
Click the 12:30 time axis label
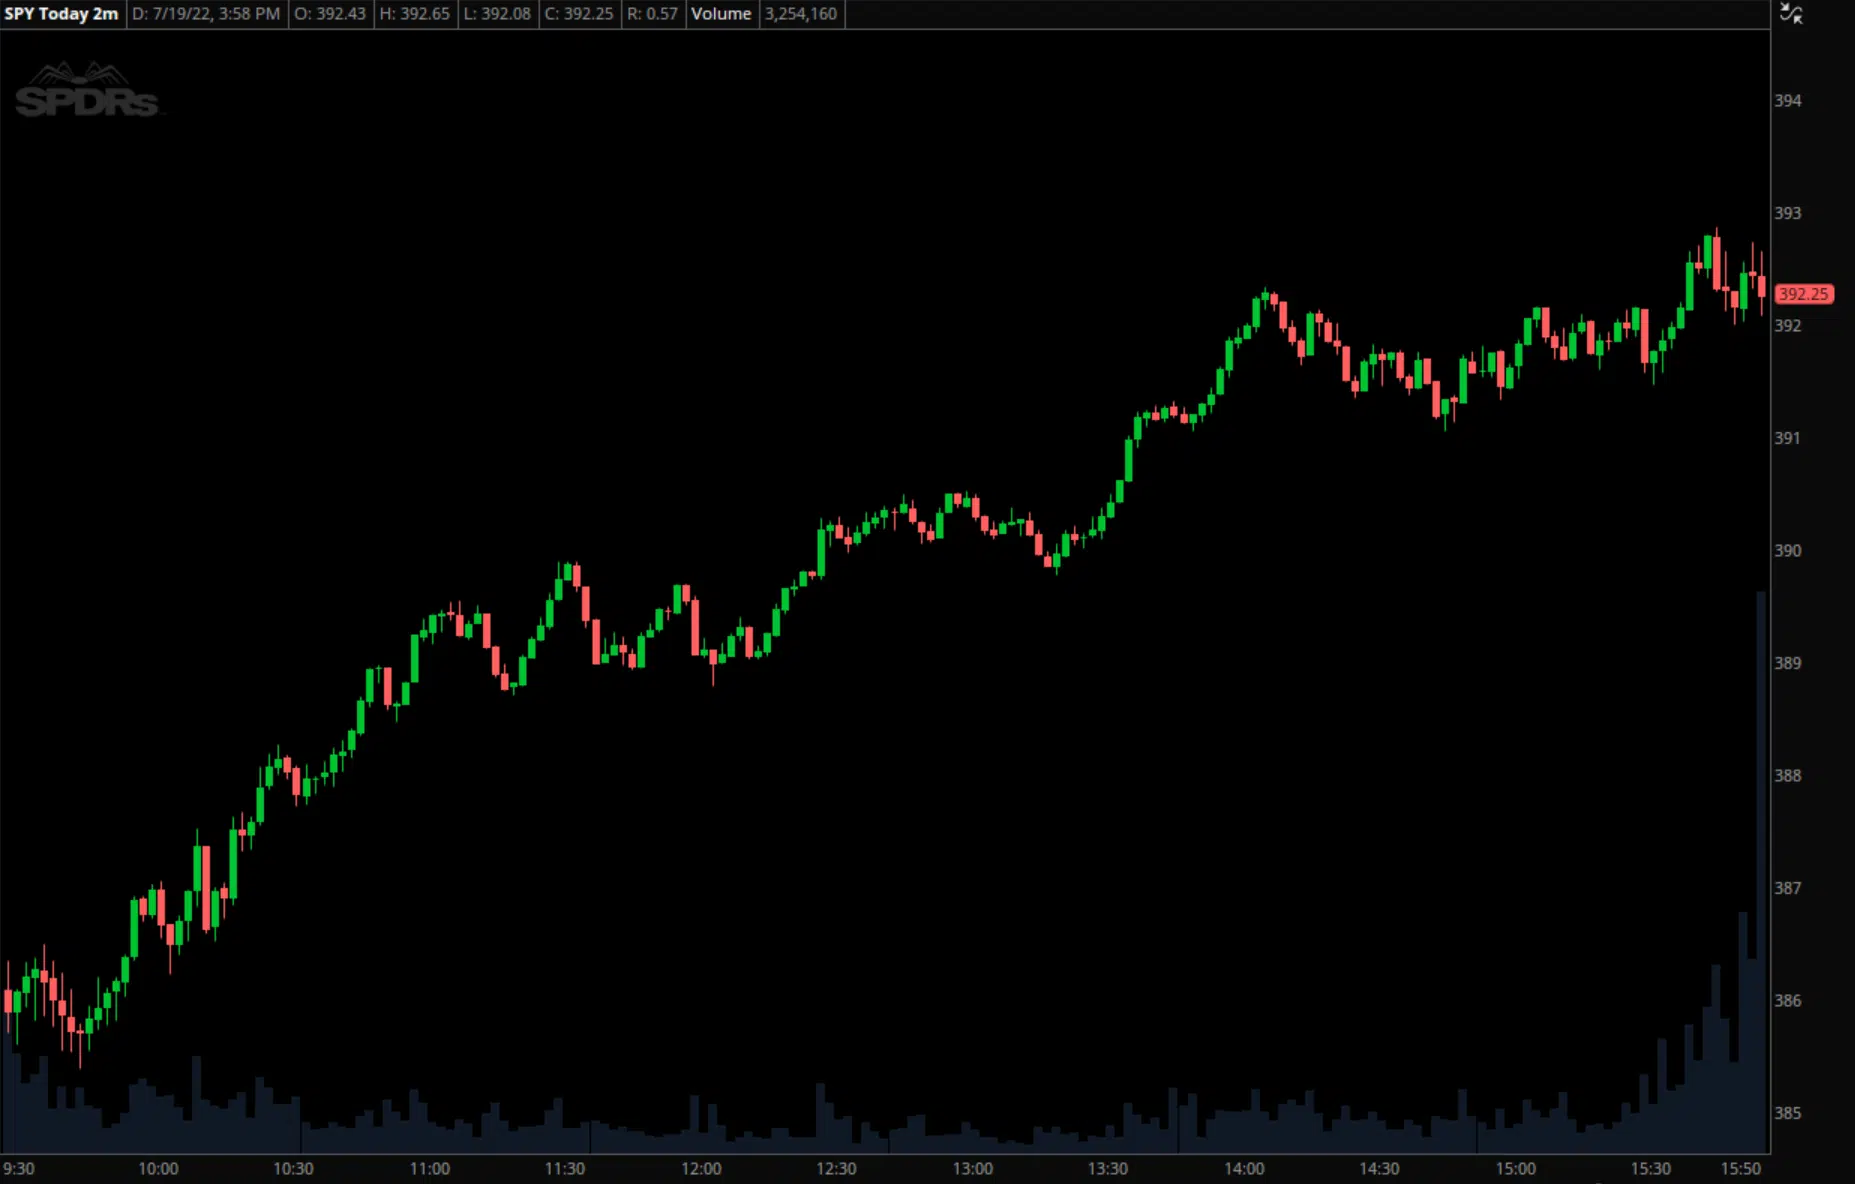(836, 1169)
